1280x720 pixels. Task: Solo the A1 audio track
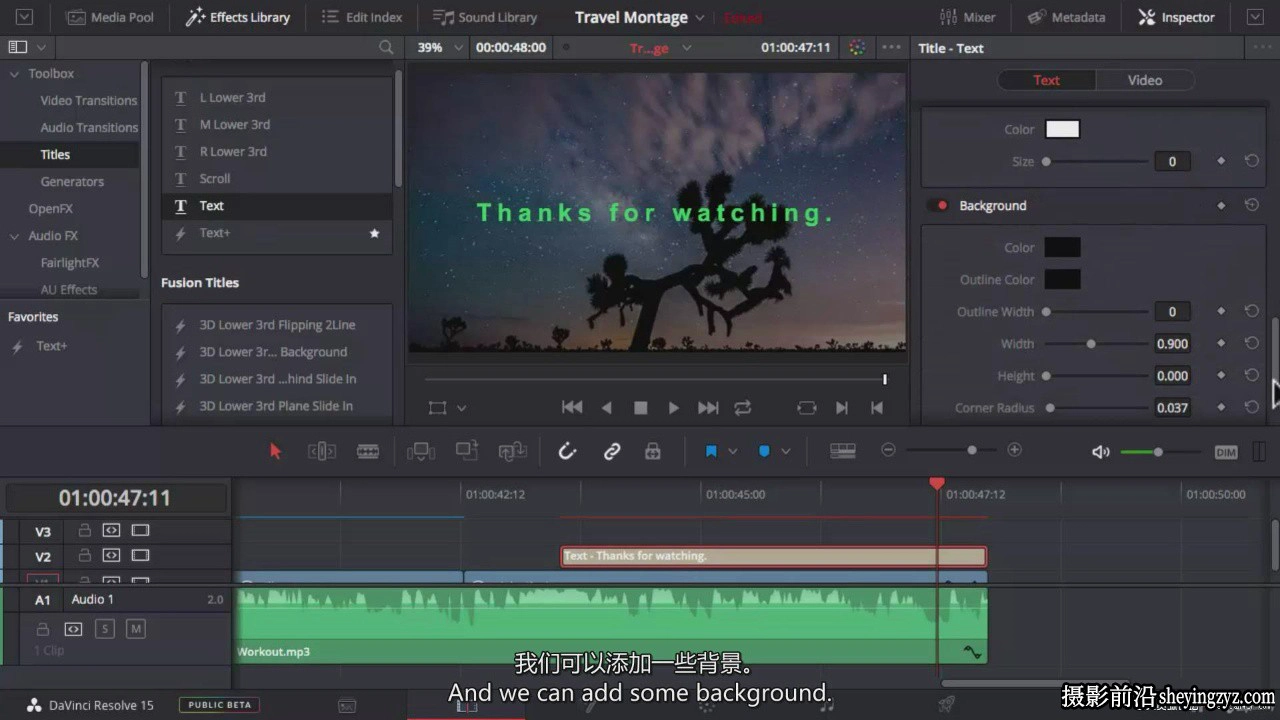(105, 629)
